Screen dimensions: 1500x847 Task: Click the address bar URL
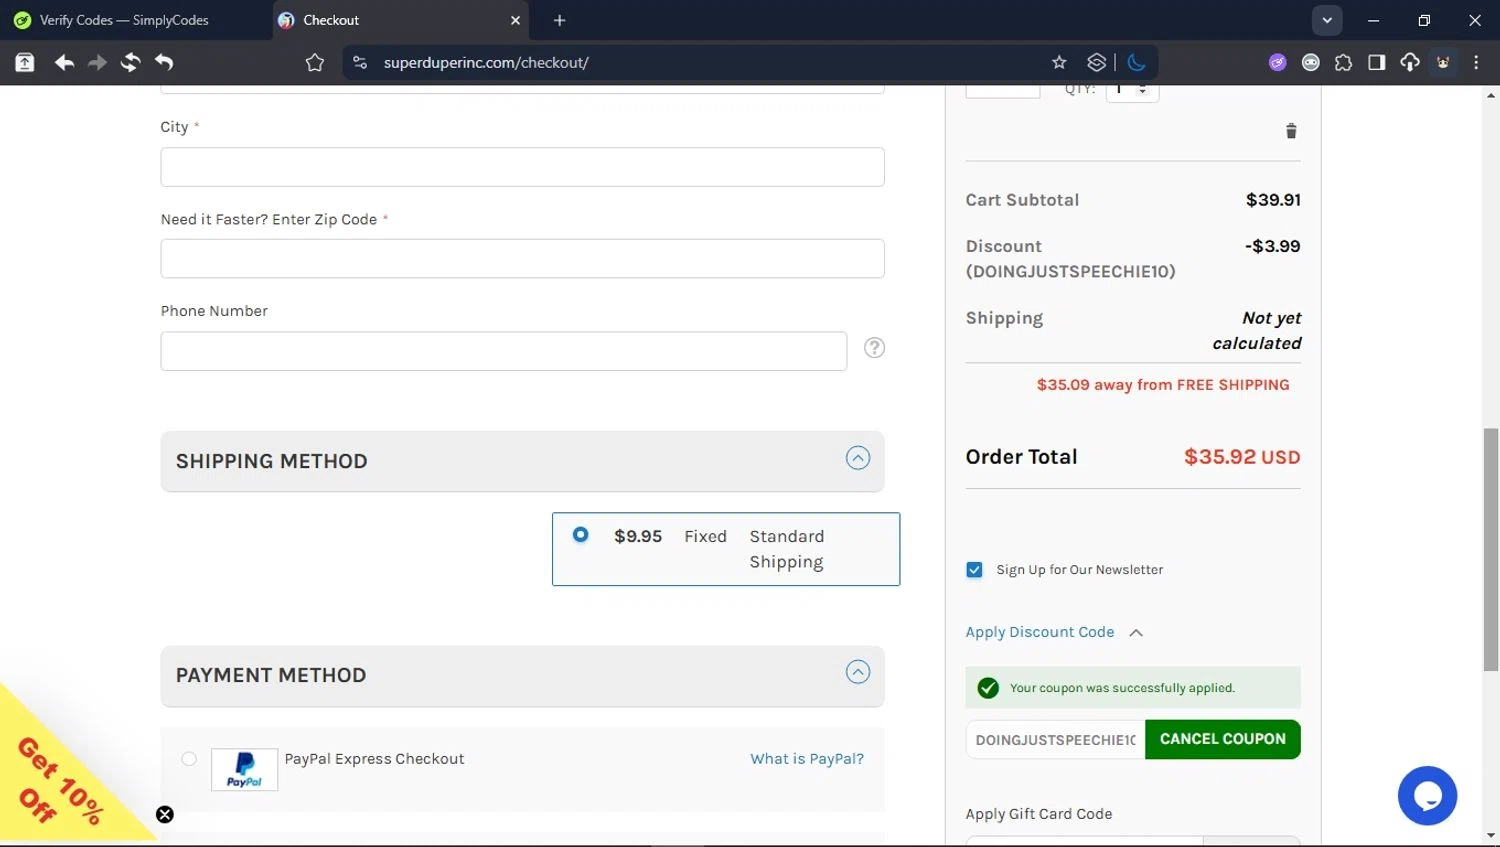click(486, 63)
